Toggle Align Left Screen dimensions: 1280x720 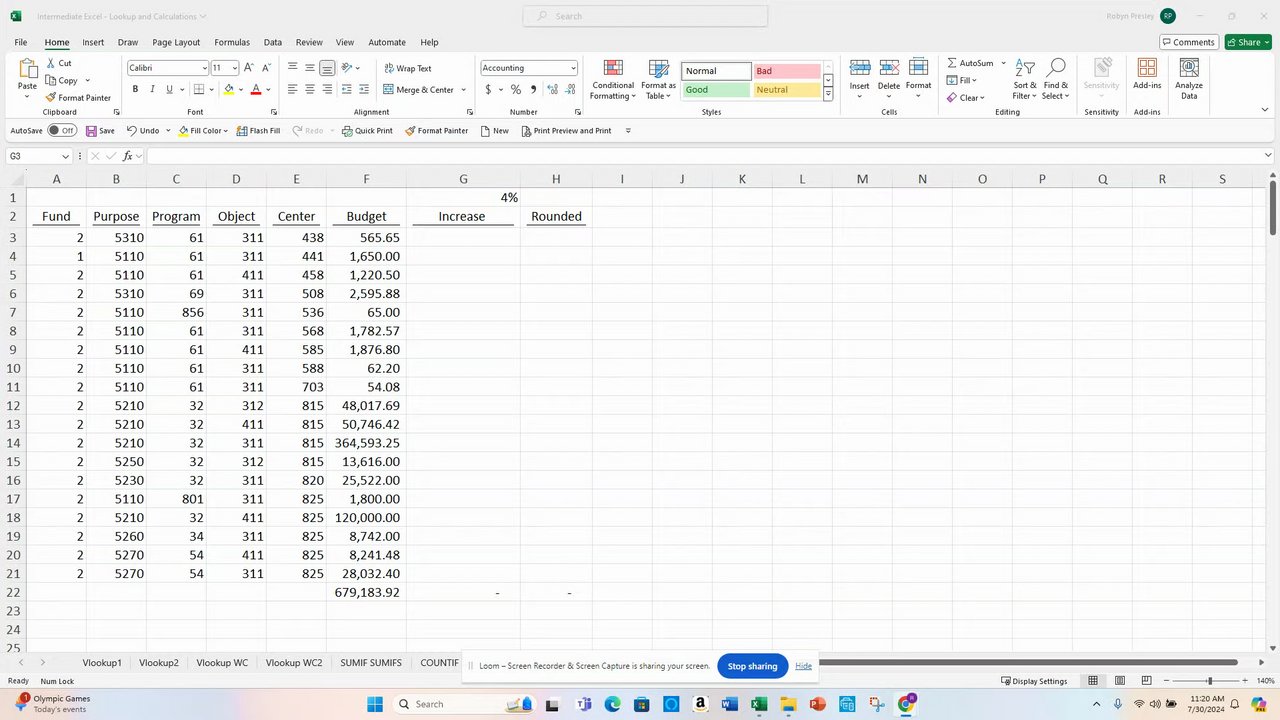point(293,89)
